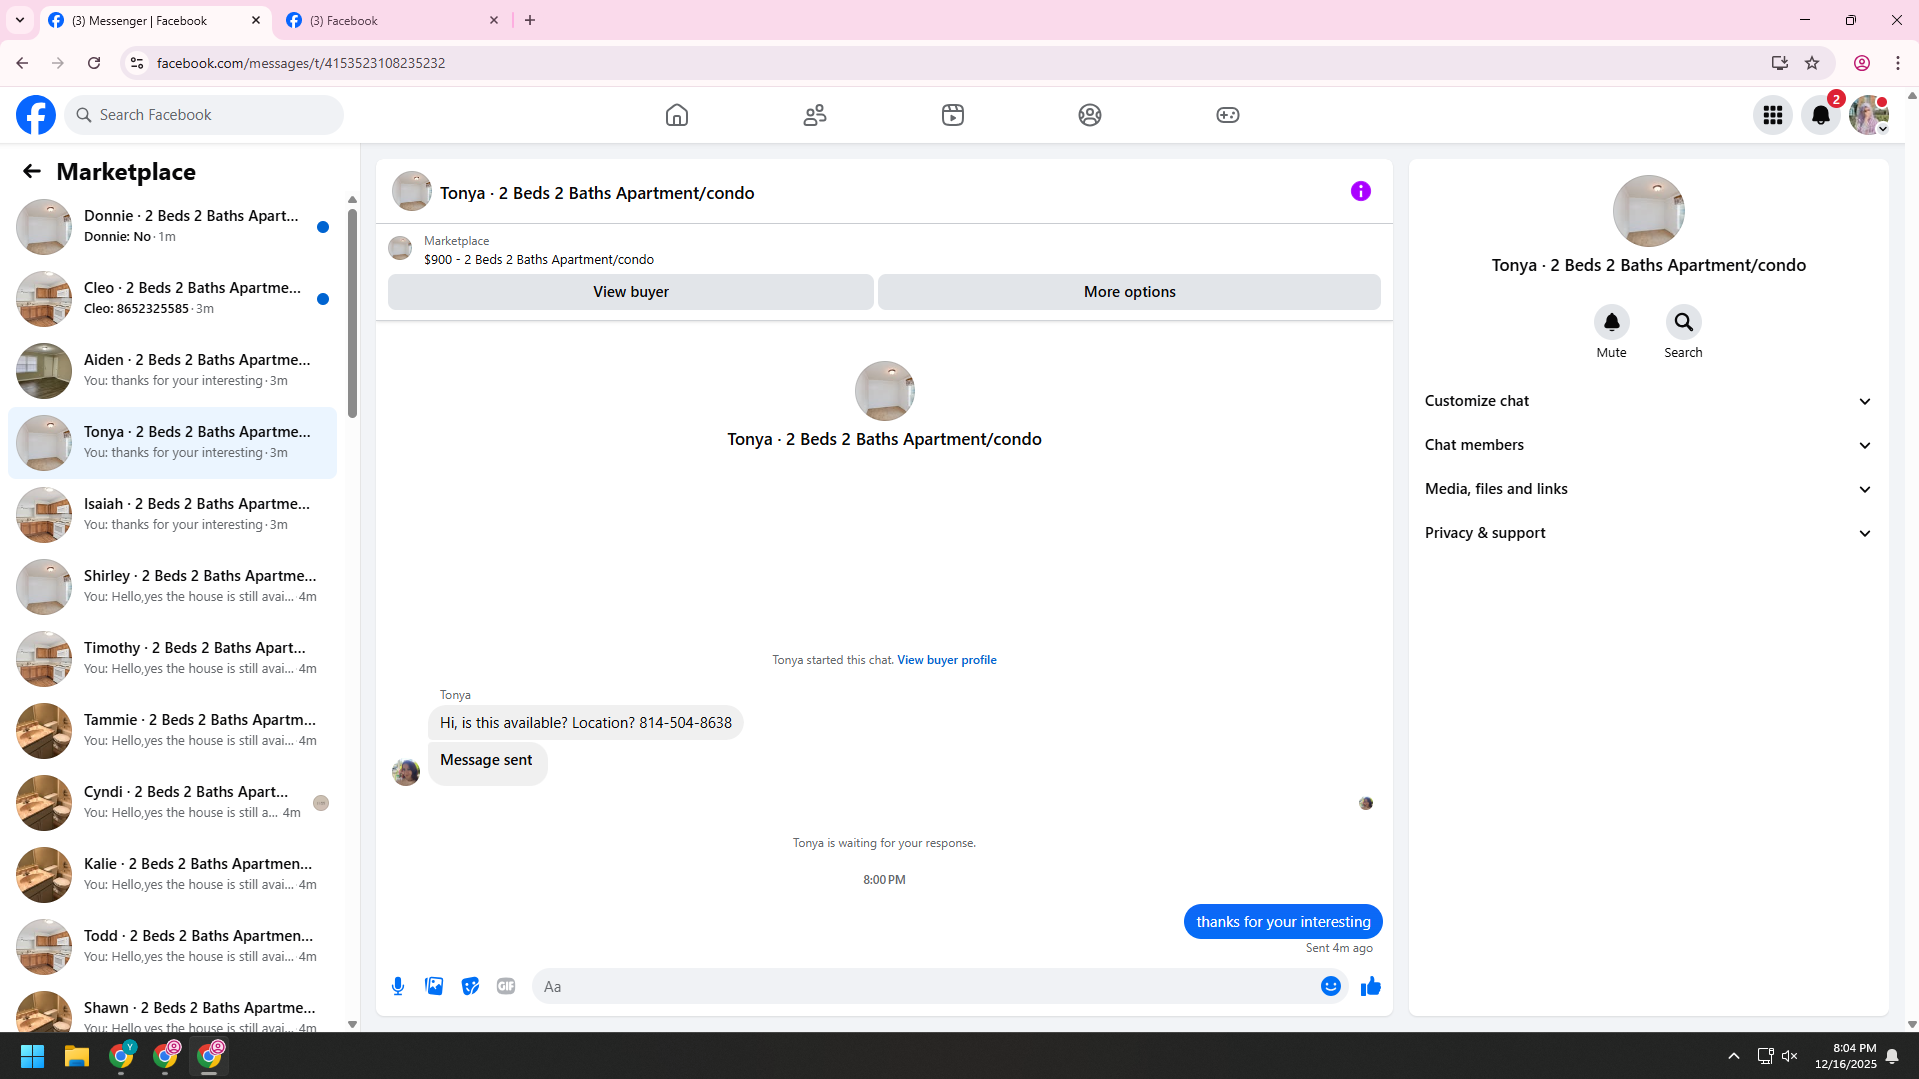1919x1079 pixels.
Task: Open the emoji picker in message box
Action: 1331,986
